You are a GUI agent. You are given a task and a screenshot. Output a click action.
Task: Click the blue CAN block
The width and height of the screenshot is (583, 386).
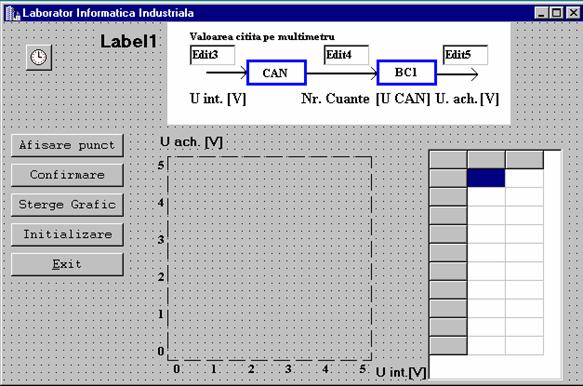pos(276,73)
